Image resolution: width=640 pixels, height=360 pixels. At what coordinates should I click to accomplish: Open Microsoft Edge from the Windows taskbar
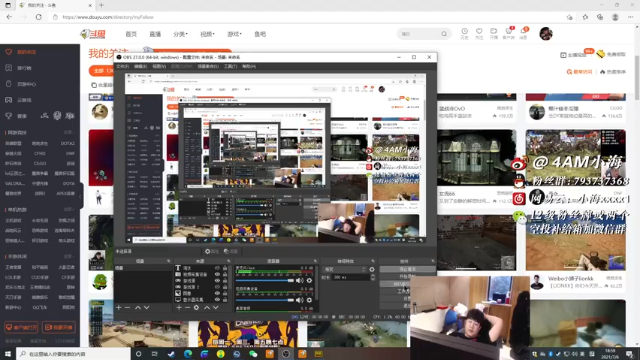(188, 354)
